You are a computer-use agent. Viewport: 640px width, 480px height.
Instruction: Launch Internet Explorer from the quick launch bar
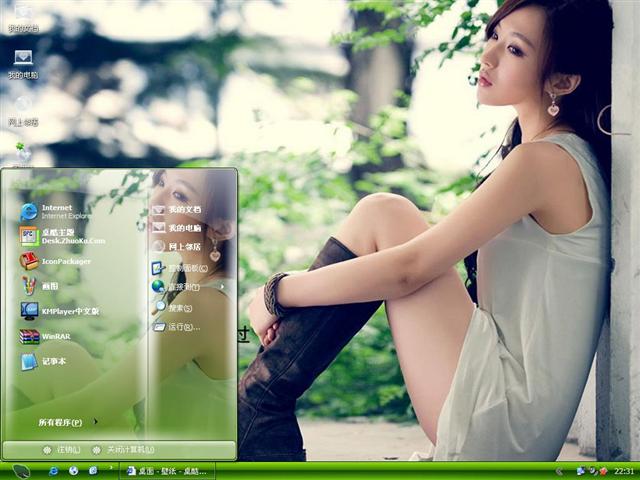pos(53,471)
